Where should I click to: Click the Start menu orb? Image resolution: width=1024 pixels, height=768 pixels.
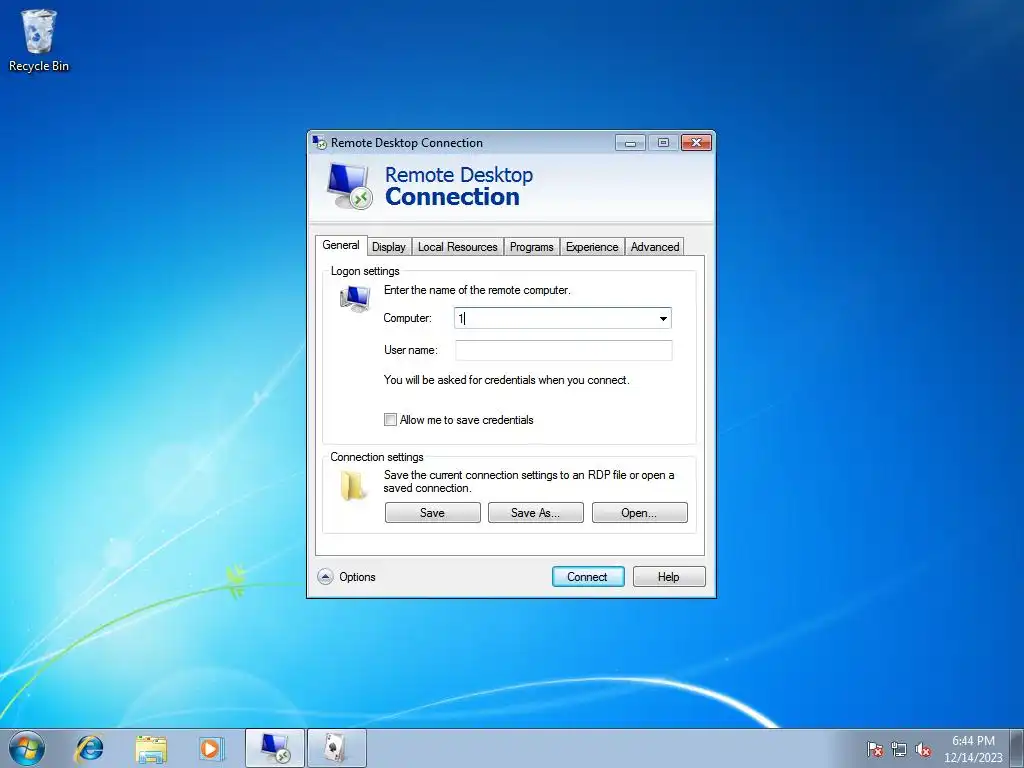[x=27, y=748]
